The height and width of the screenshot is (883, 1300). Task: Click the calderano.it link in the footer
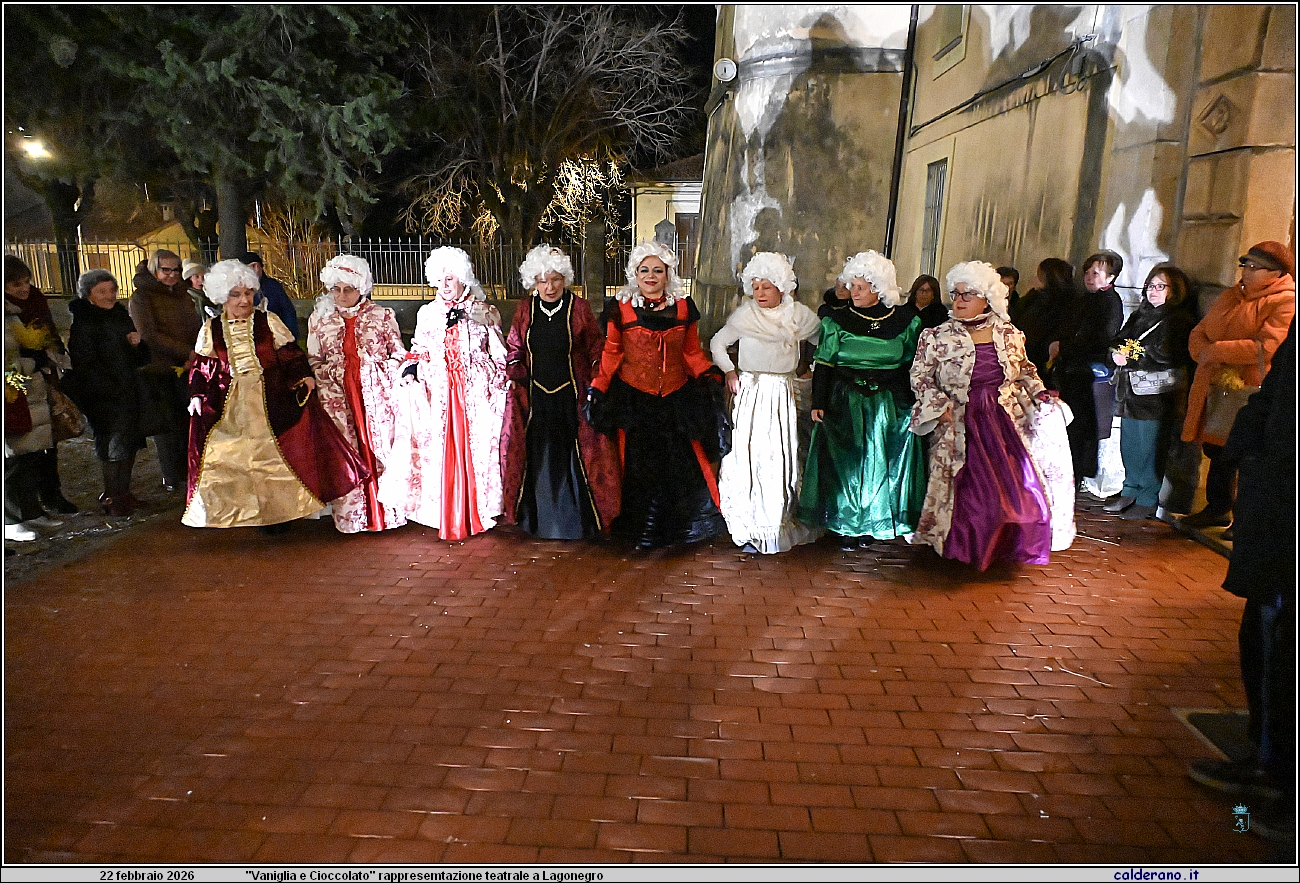click(1155, 875)
